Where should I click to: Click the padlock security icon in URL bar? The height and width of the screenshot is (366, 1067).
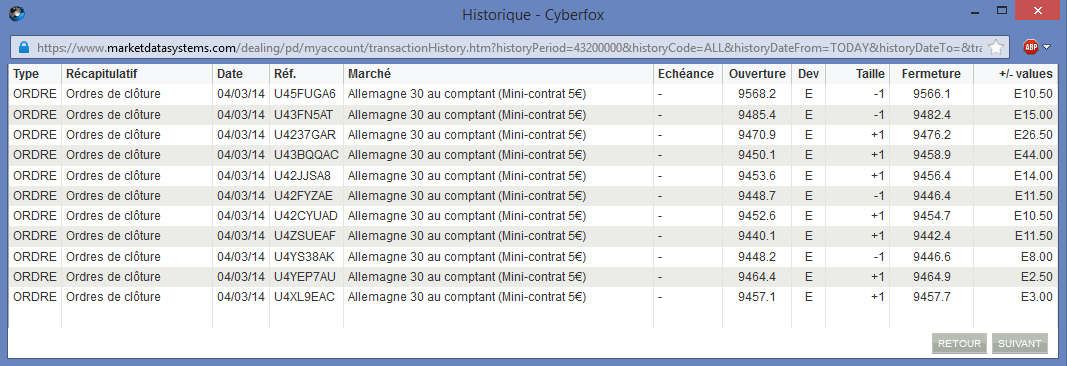coord(24,48)
